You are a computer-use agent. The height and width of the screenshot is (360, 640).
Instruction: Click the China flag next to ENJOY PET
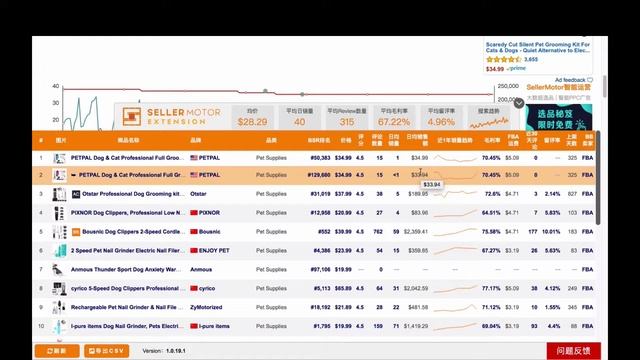click(194, 251)
